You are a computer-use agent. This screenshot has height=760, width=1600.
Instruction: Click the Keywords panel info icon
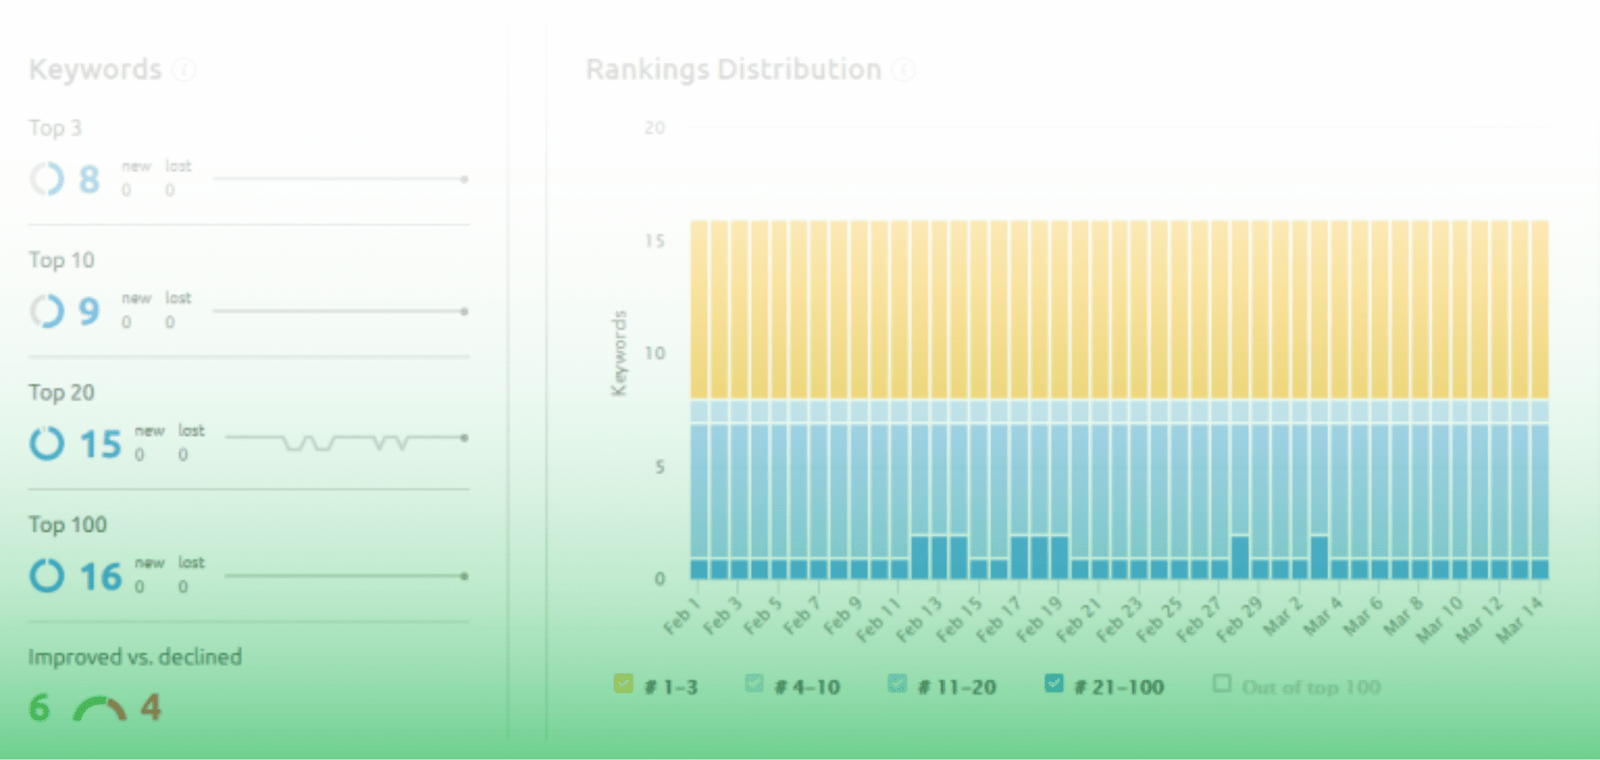184,70
